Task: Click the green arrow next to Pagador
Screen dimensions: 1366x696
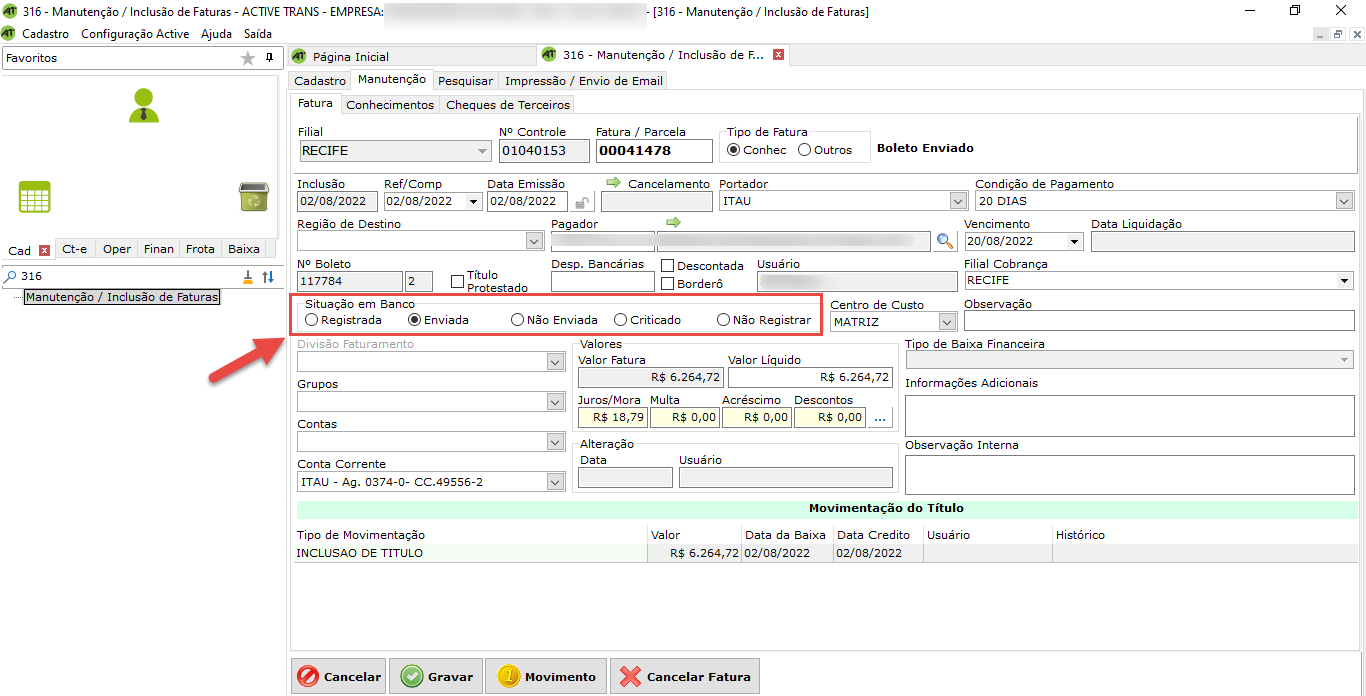Action: click(673, 222)
